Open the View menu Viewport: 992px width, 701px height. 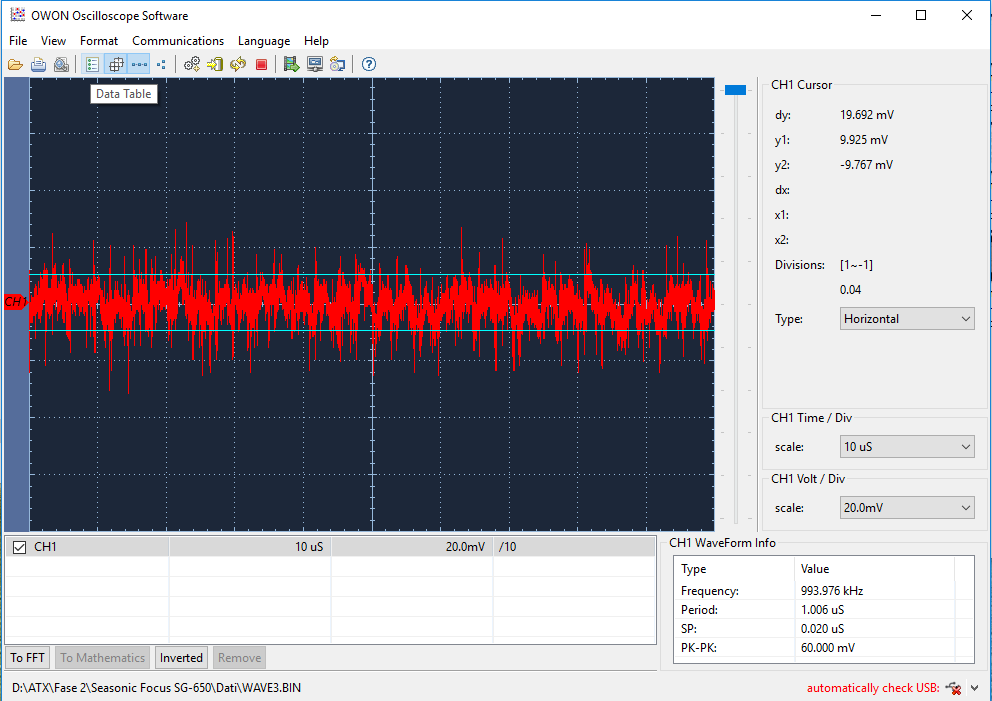tap(53, 40)
